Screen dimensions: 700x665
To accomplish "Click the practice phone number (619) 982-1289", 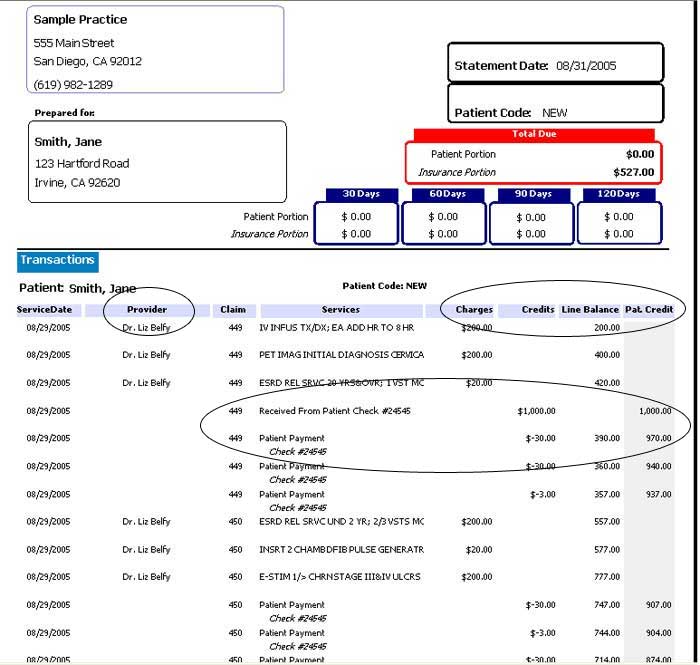I will click(73, 84).
